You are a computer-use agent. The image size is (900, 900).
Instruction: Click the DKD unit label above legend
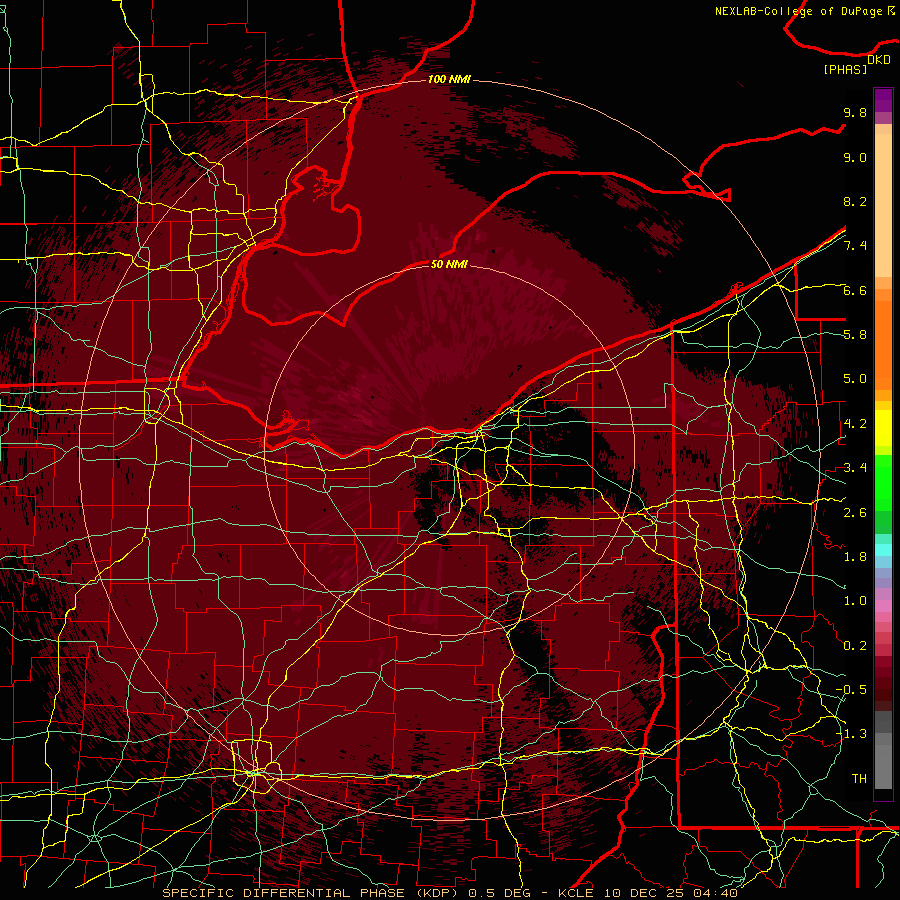879,60
